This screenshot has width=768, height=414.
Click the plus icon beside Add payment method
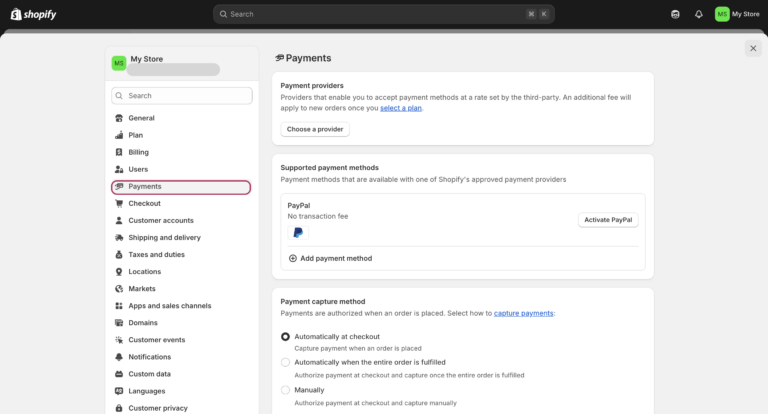293,258
